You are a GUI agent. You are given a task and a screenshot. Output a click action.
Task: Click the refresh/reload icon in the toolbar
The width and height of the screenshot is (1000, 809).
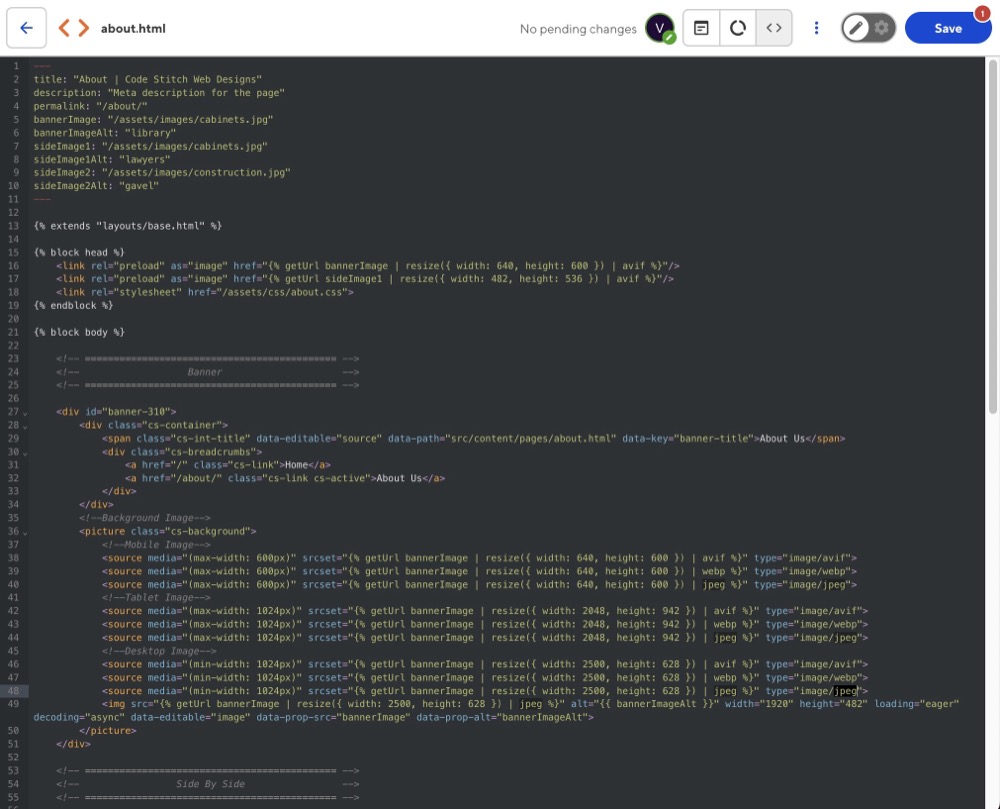click(x=738, y=28)
